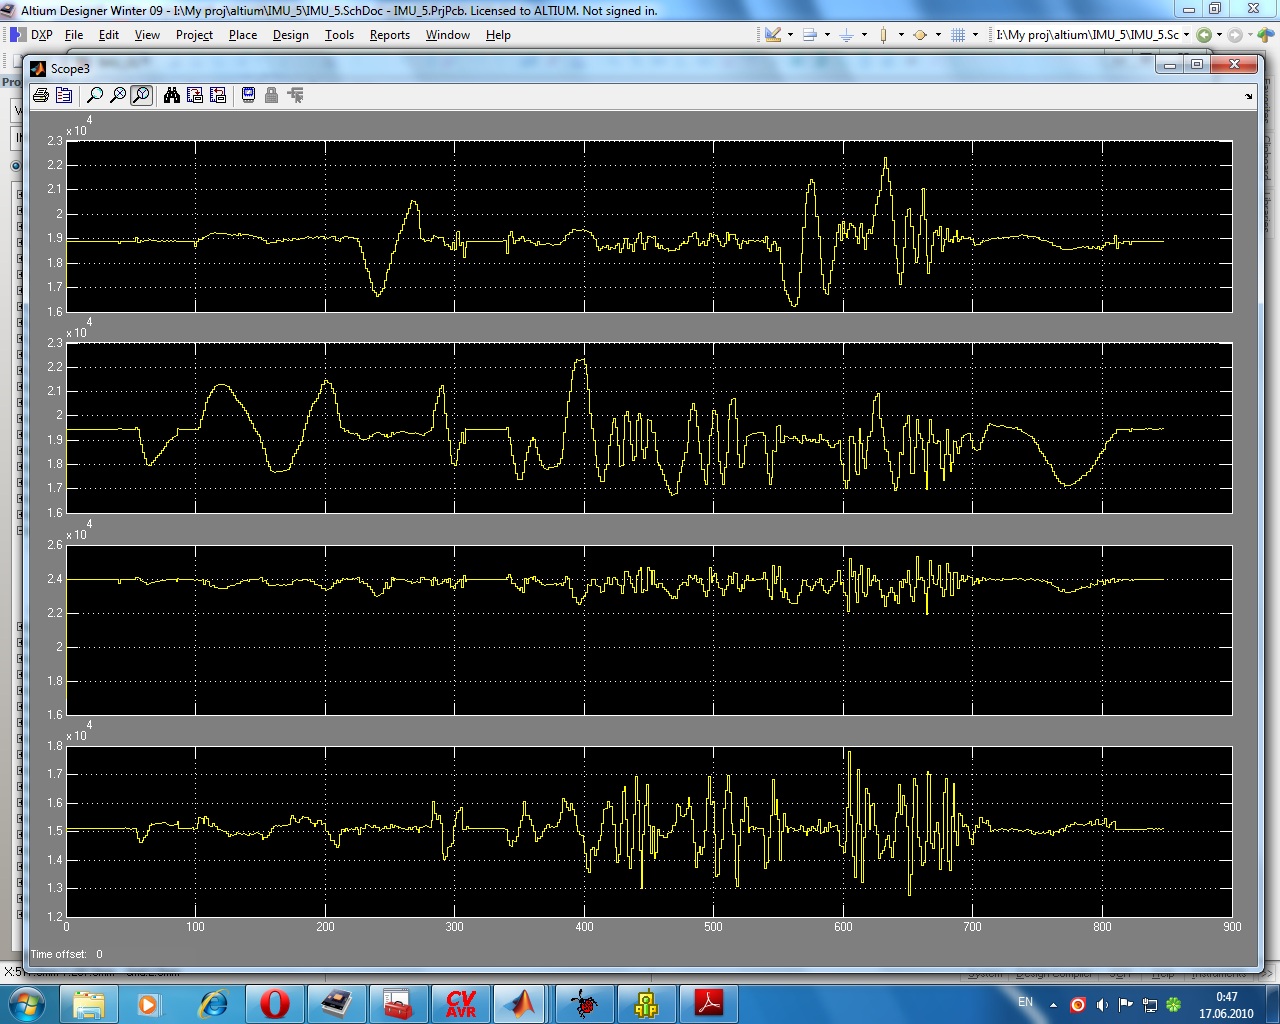Open the Design menu
This screenshot has height=1024, width=1280.
[290, 35]
